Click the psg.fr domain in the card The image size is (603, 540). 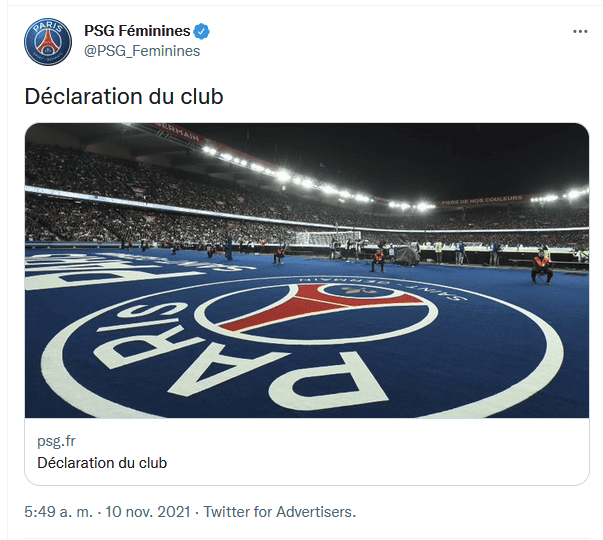coord(54,440)
